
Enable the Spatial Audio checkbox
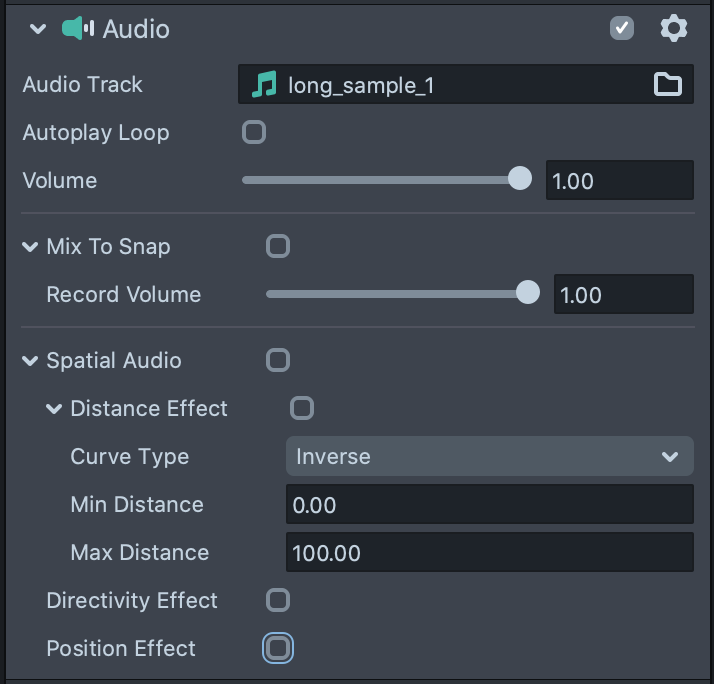click(x=278, y=360)
